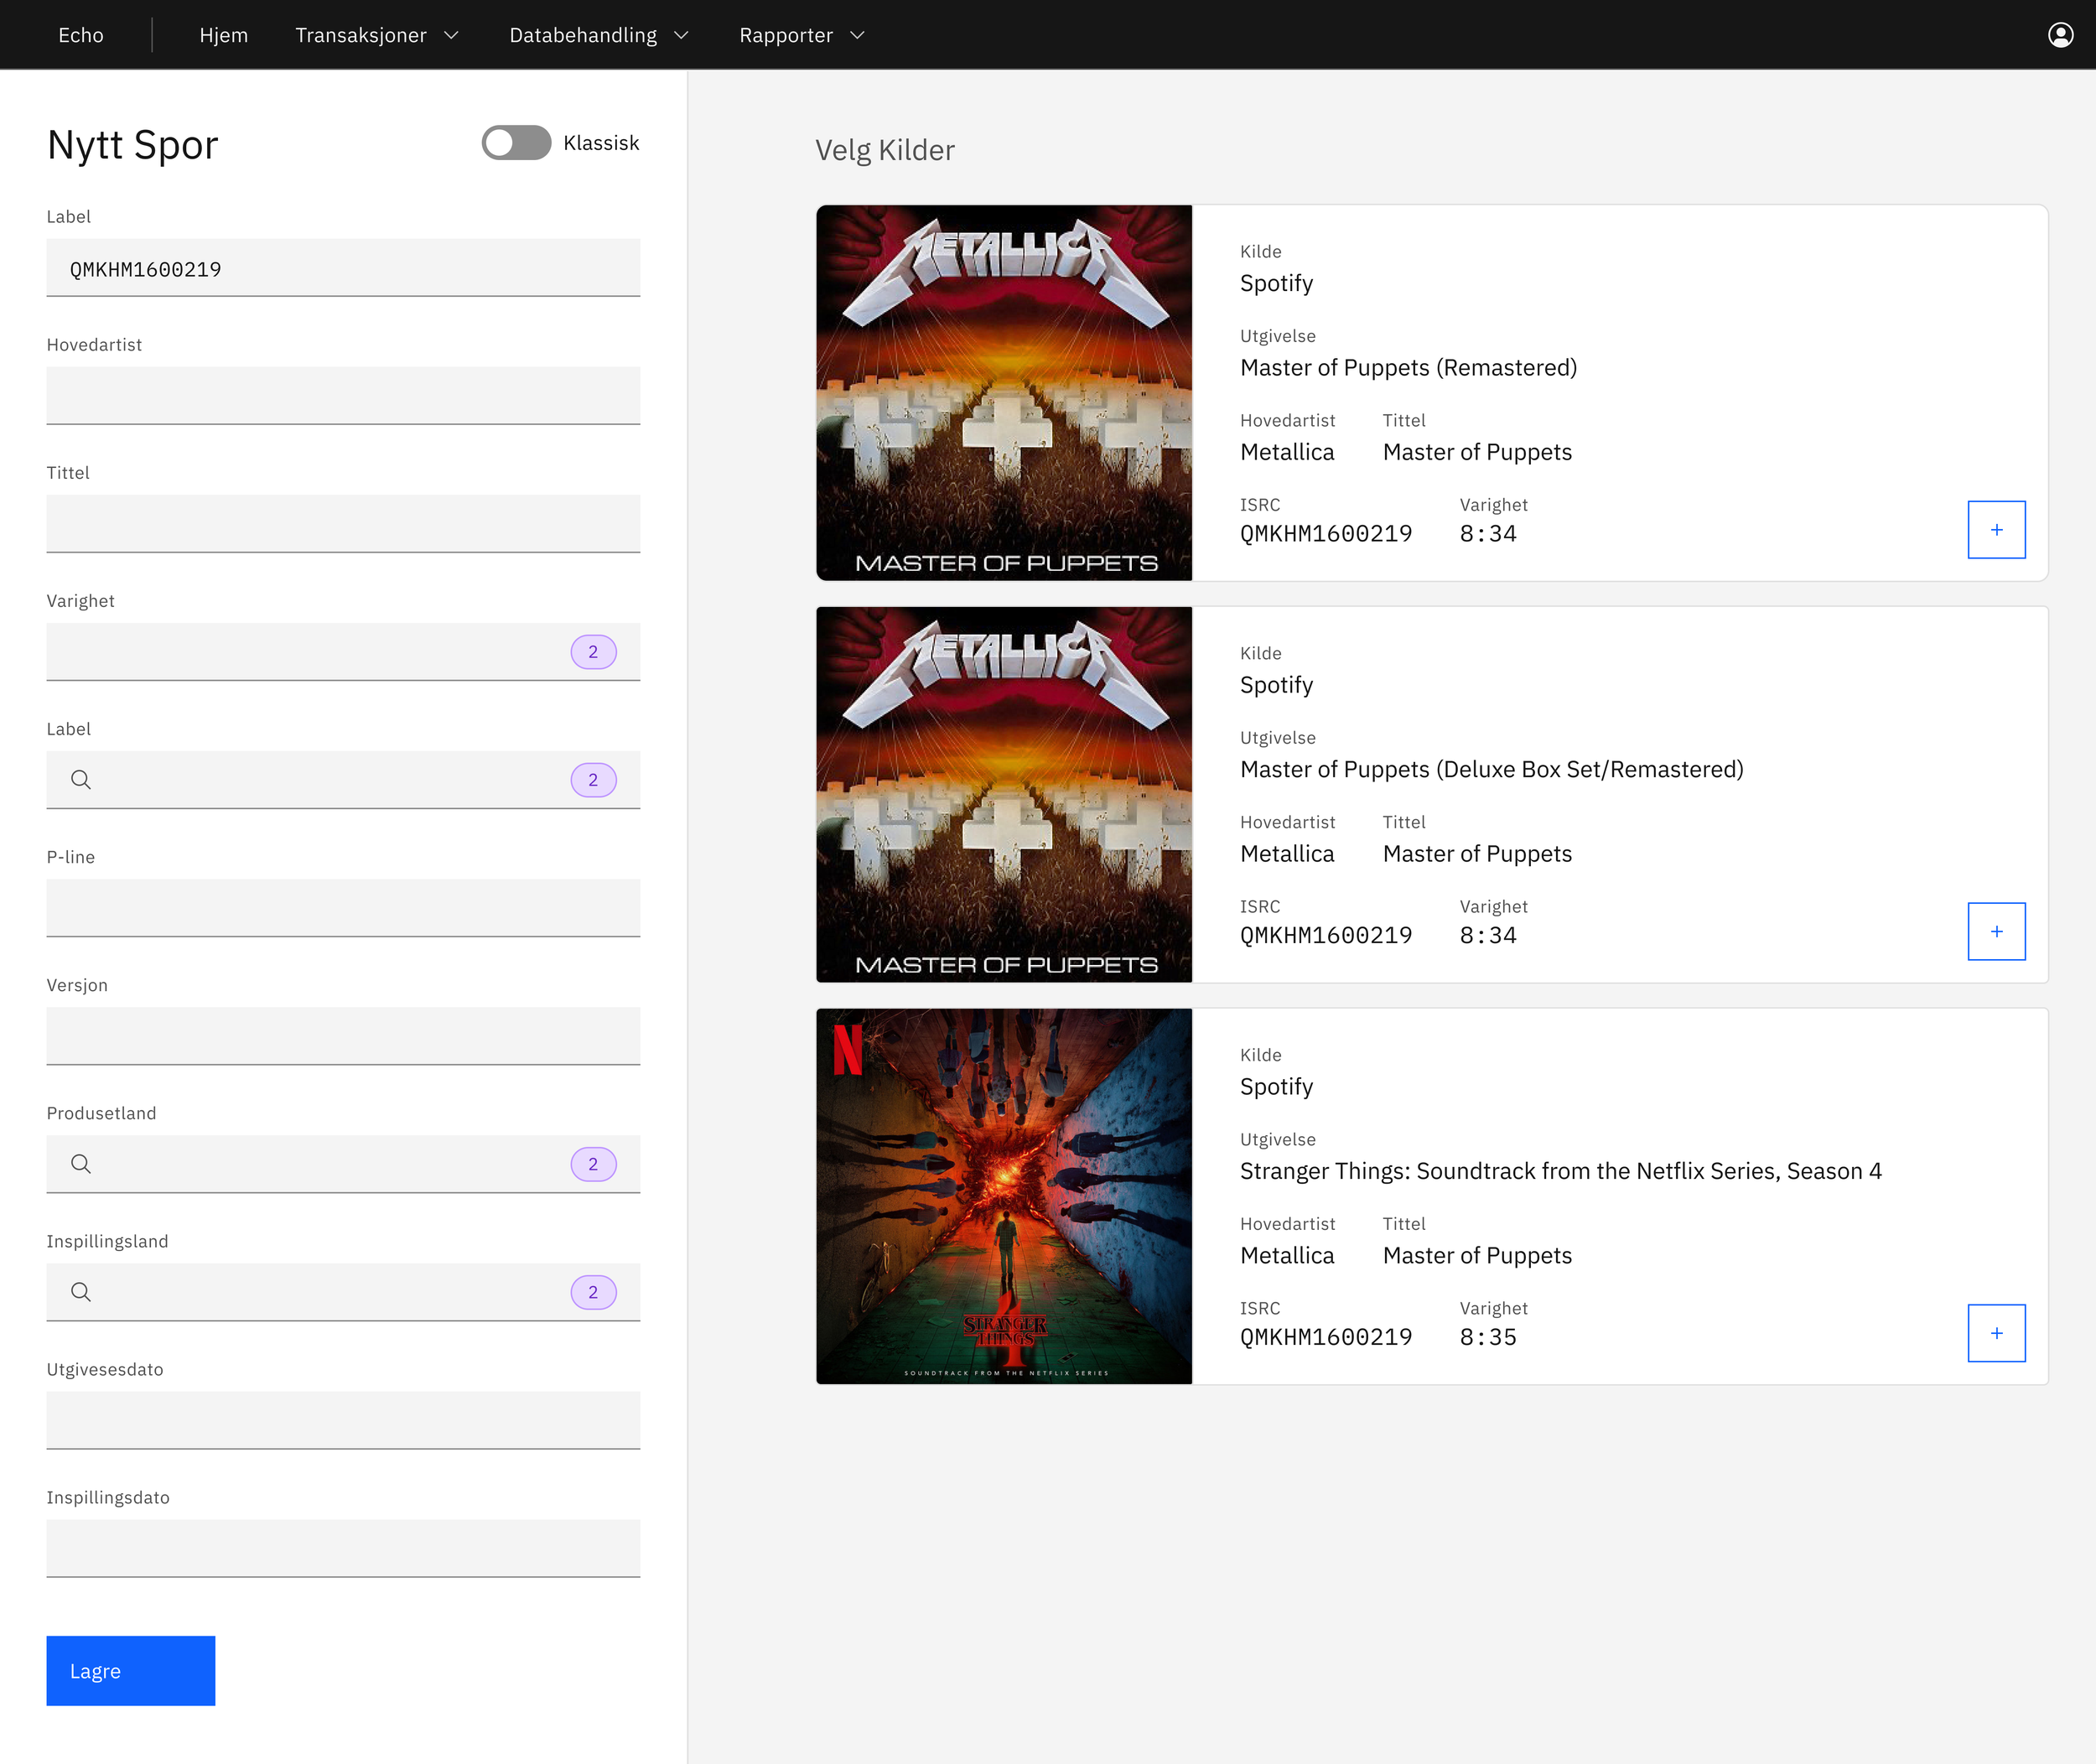Click the purple 2 badge in Varighet

593,652
